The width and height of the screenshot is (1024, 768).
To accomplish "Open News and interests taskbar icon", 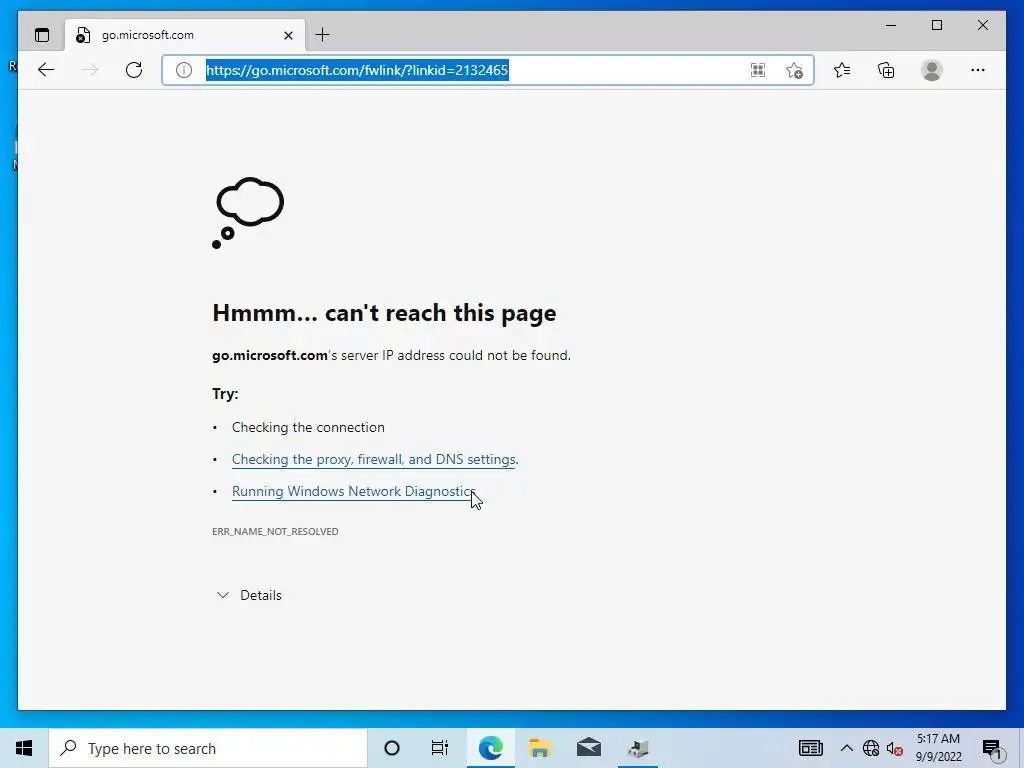I will (810, 748).
